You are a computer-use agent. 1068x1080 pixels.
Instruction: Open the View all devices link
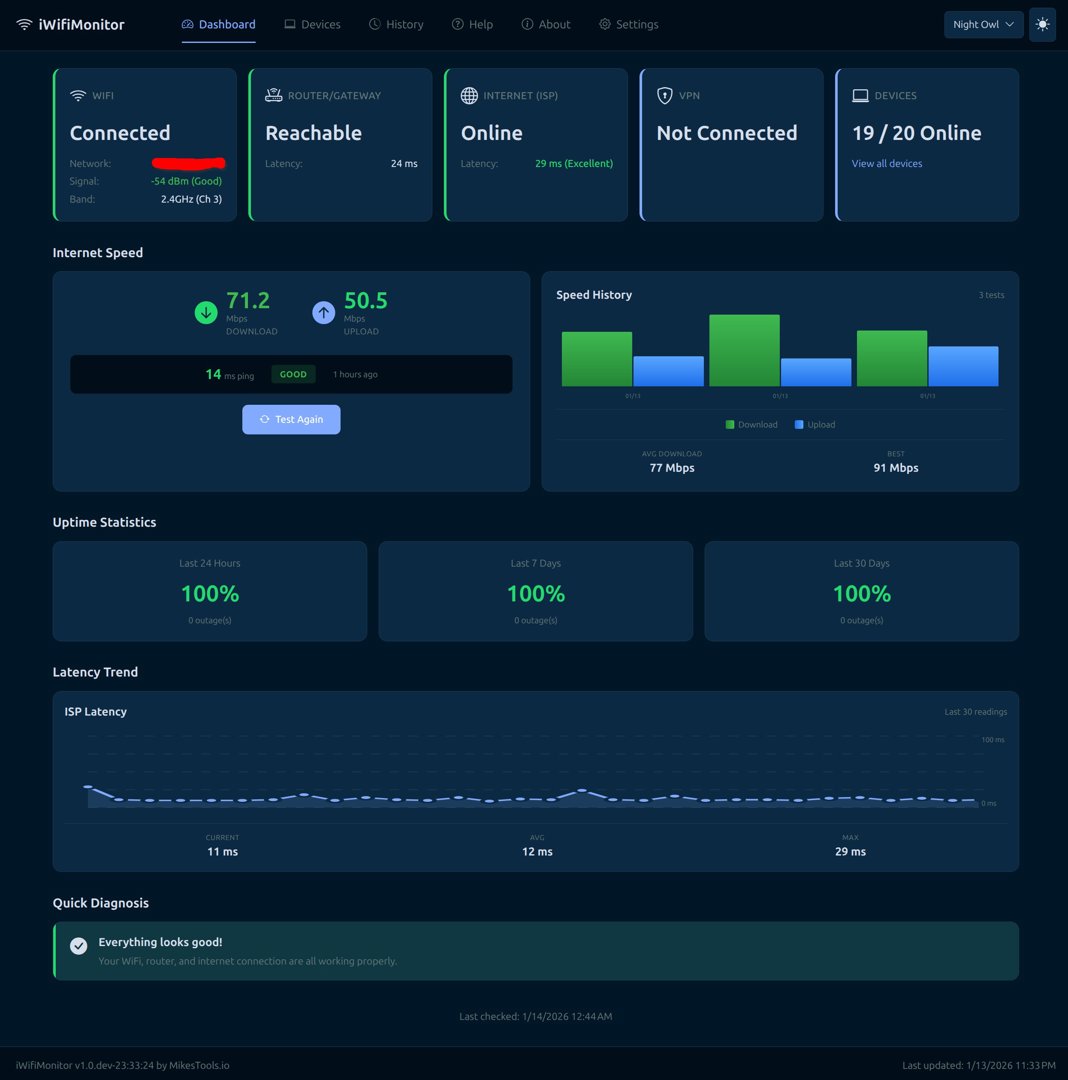(x=886, y=163)
